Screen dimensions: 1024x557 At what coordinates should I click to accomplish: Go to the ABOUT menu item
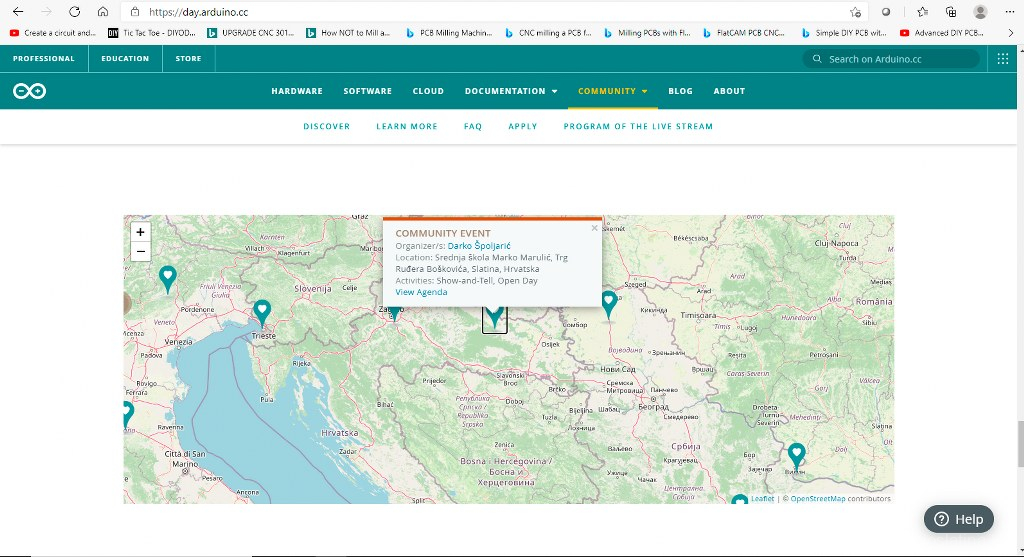point(729,91)
